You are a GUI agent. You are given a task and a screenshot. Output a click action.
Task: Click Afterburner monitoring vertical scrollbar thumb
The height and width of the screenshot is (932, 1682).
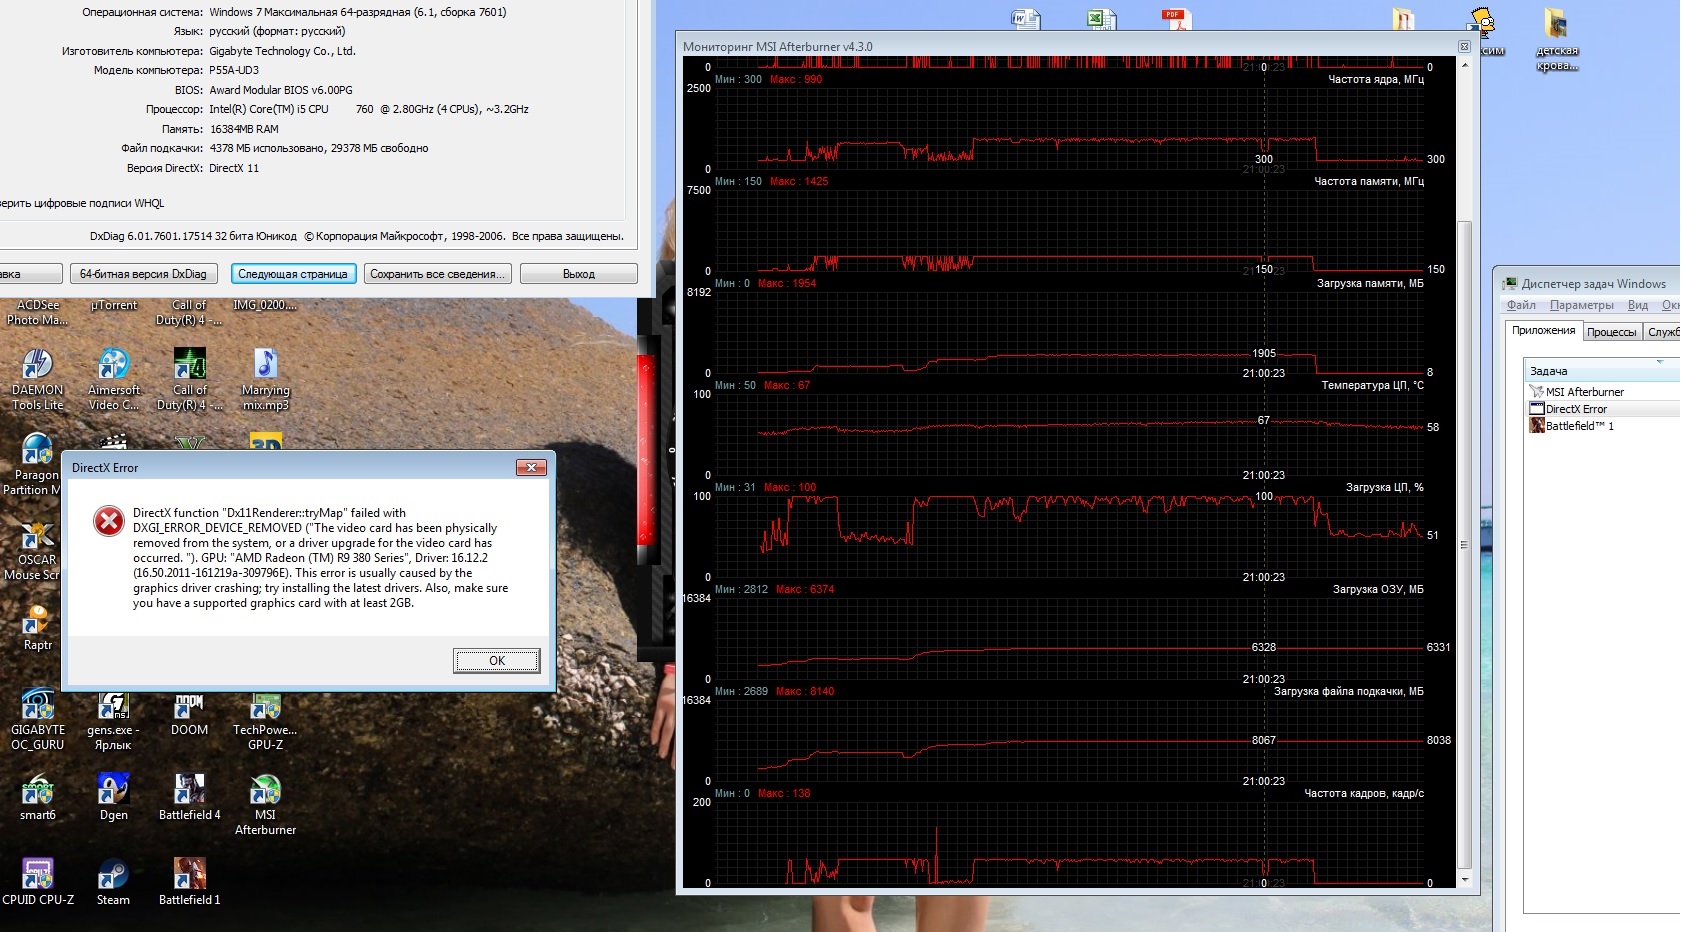[x=1465, y=545]
